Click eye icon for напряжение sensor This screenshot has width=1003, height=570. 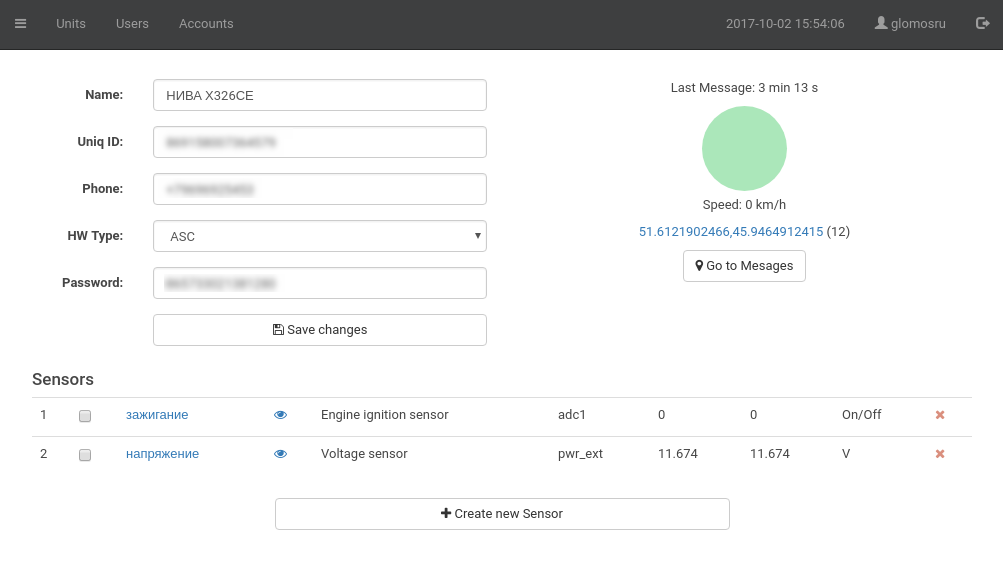280,454
